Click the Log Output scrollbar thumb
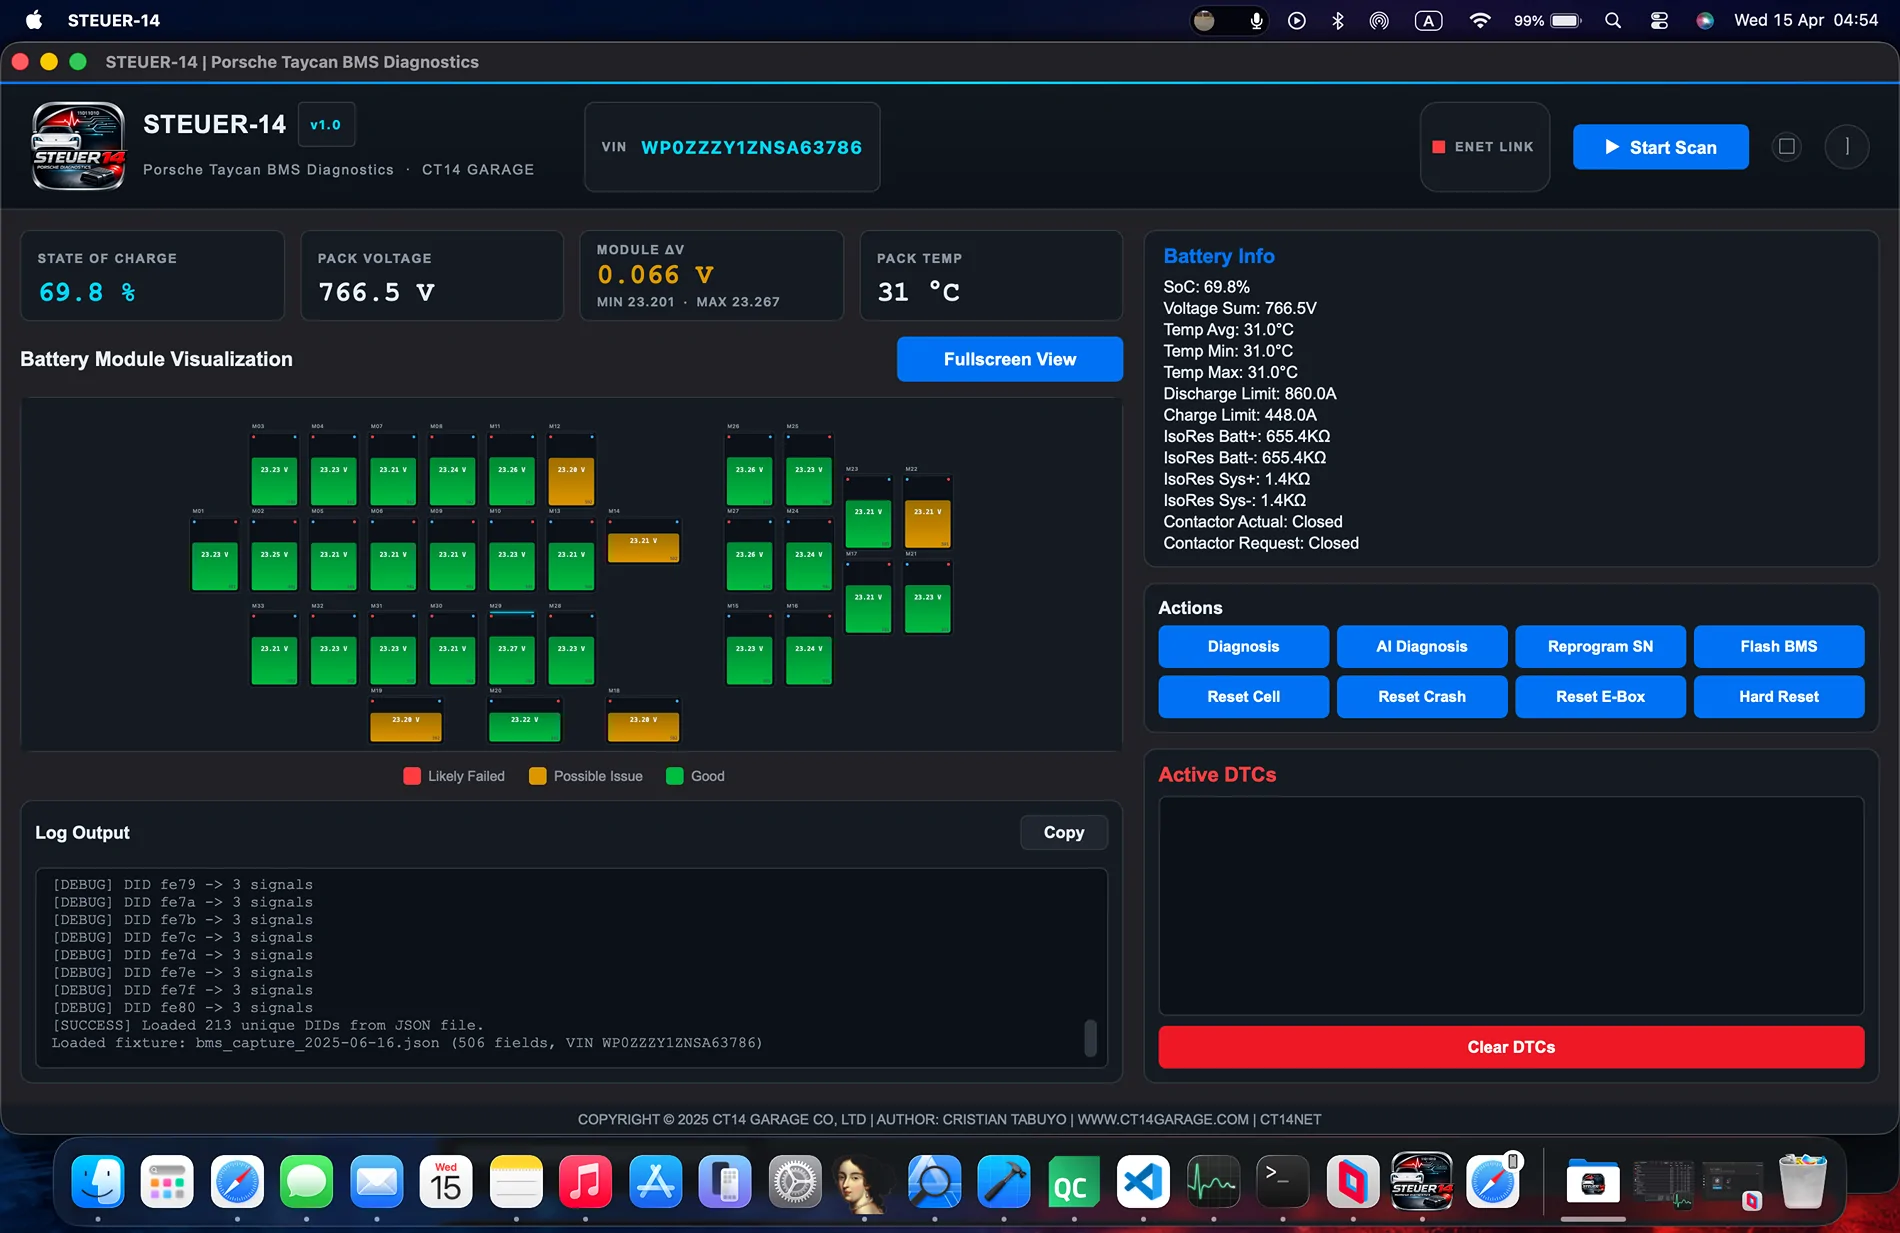This screenshot has width=1900, height=1233. tap(1090, 1037)
